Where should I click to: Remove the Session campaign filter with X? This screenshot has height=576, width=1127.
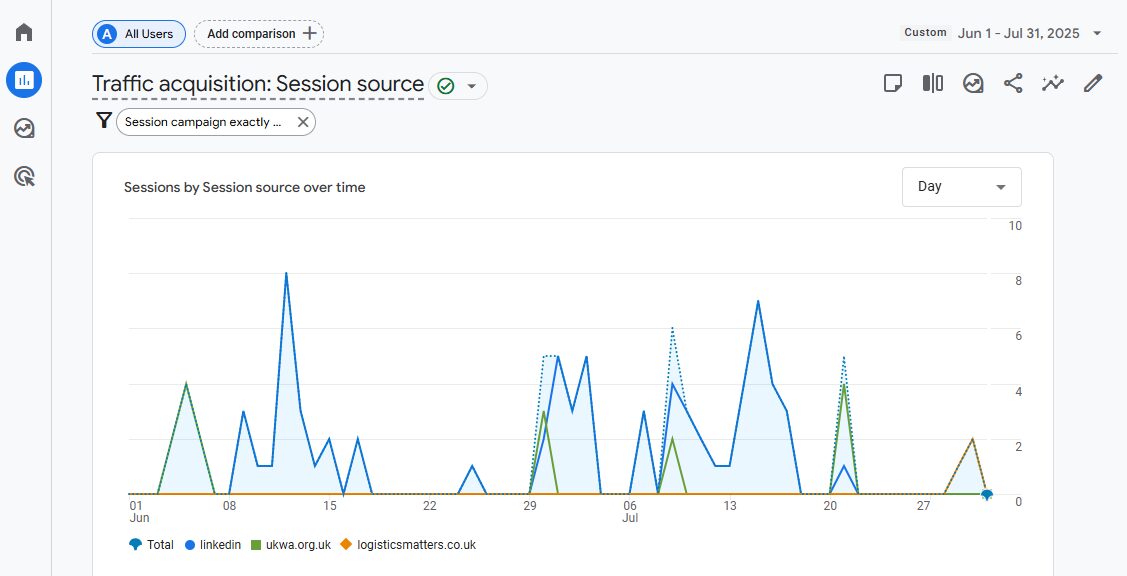303,122
